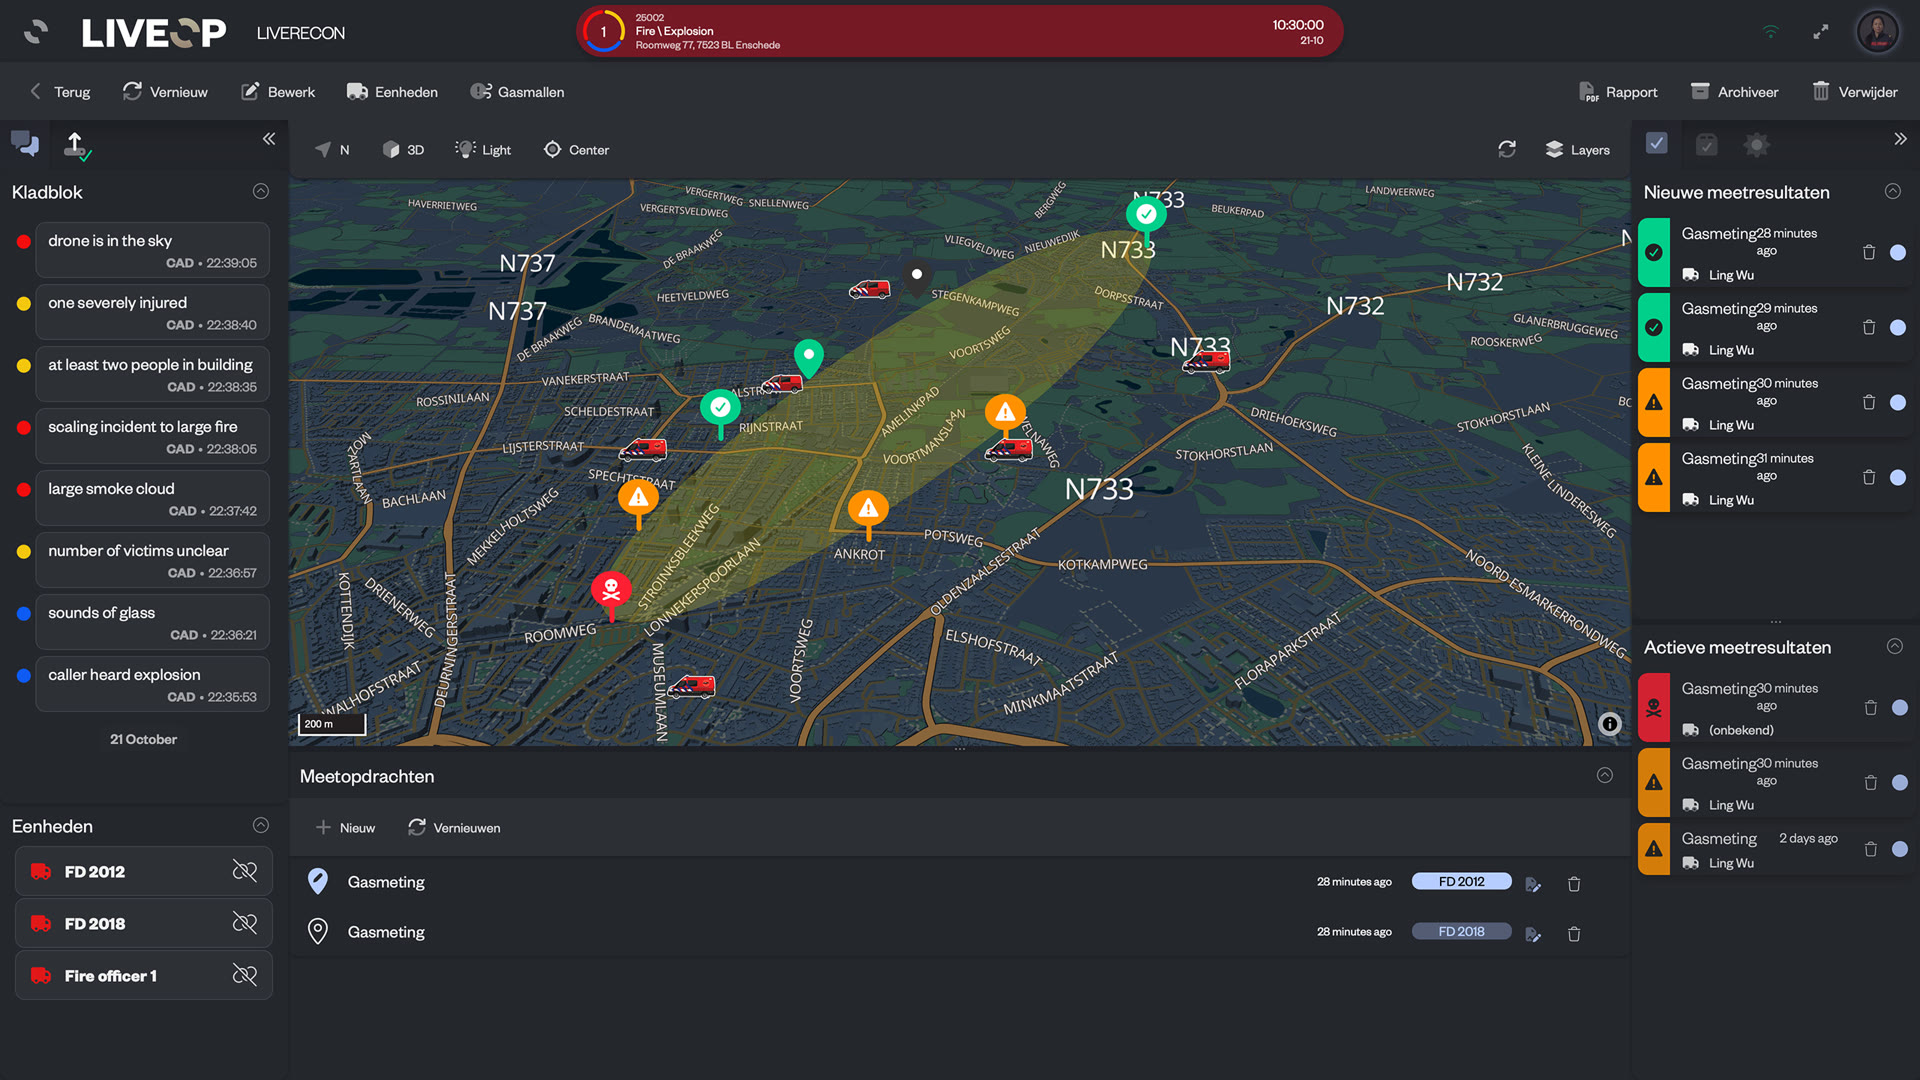
Task: Open the checked measurements tab in right panel
Action: tap(1657, 144)
